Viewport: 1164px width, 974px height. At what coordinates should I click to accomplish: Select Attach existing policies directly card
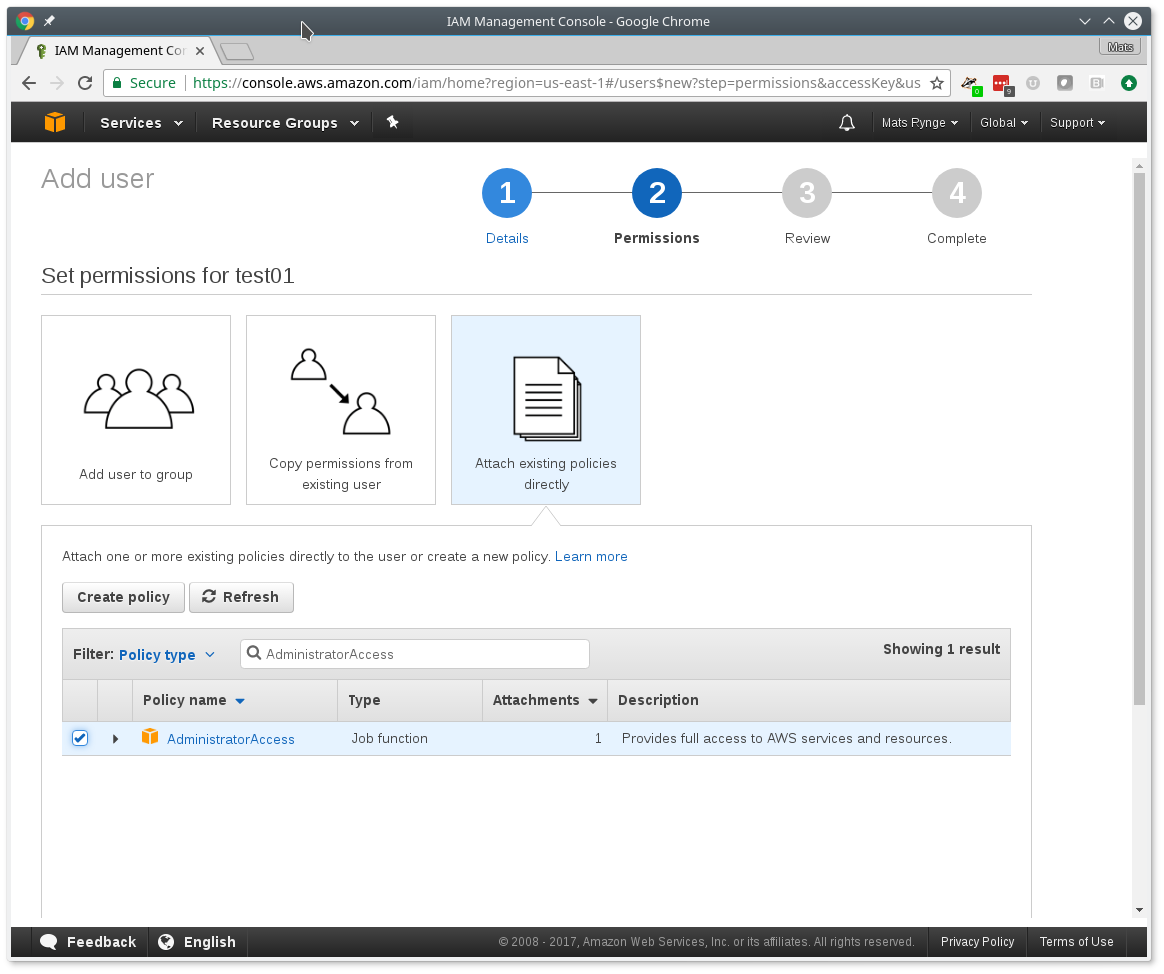pos(546,410)
